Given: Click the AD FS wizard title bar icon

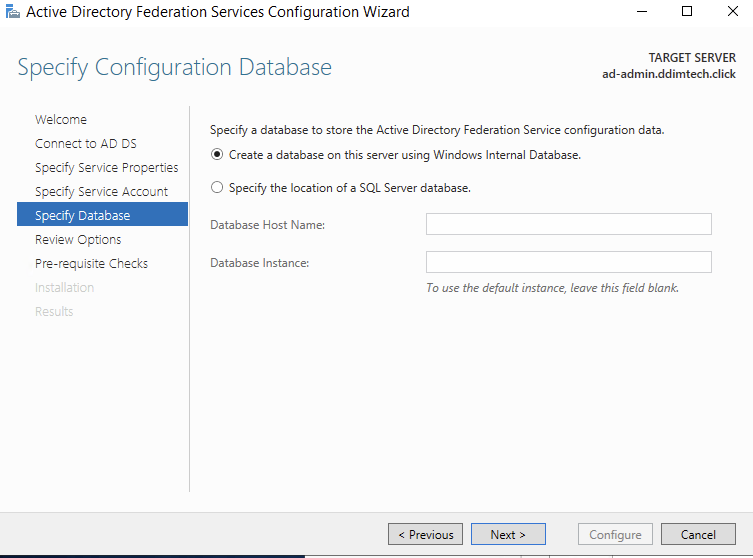Looking at the screenshot, I should [x=12, y=11].
